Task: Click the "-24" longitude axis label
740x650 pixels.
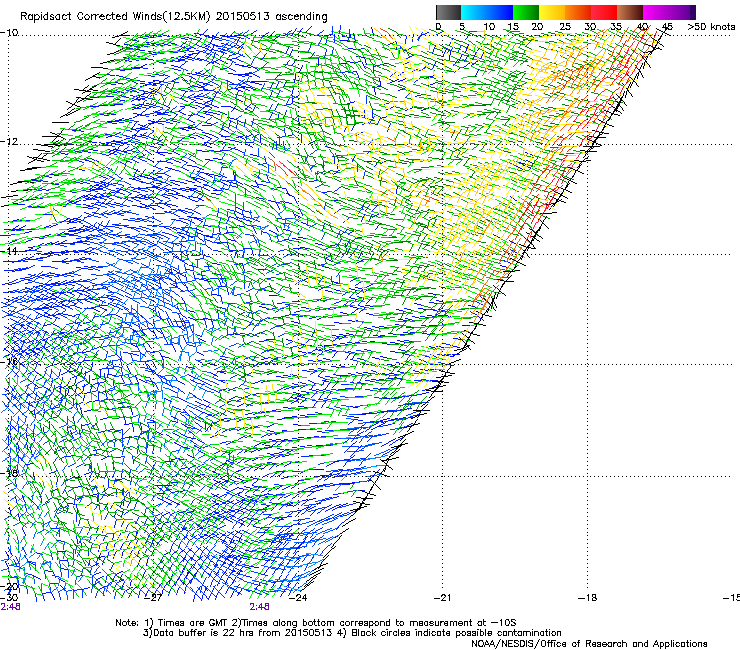Action: coord(297,598)
